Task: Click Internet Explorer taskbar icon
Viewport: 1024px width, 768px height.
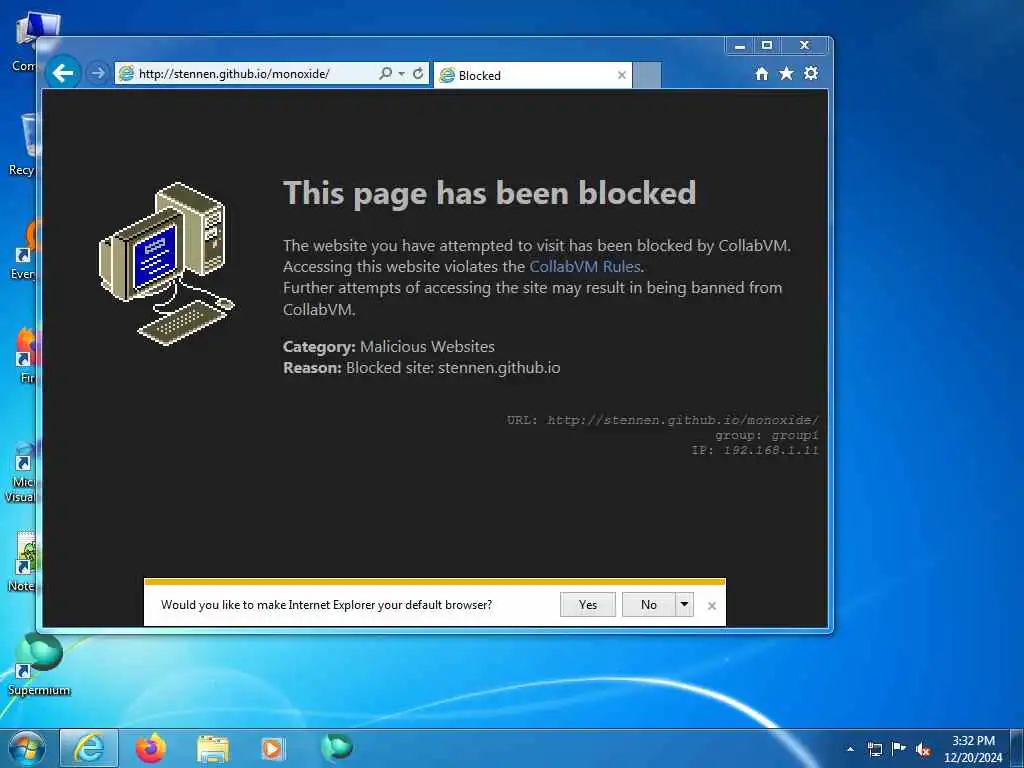Action: 89,748
